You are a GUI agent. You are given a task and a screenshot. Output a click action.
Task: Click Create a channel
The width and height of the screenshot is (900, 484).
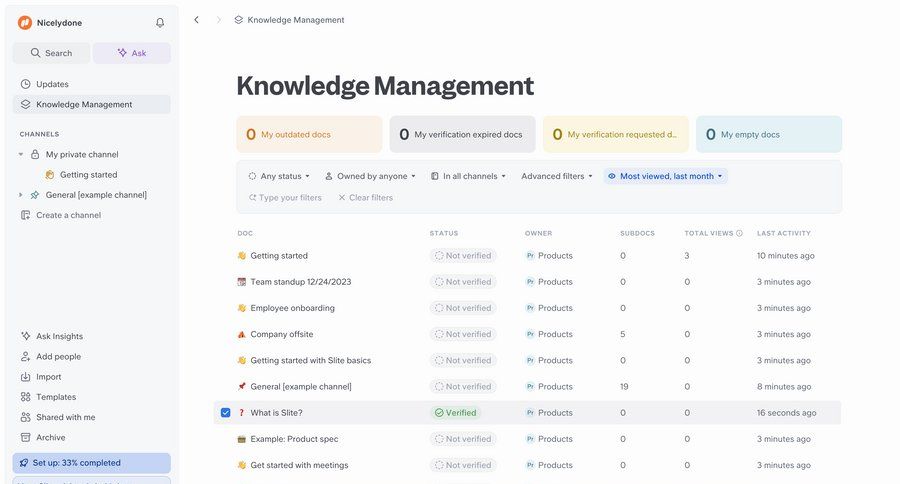click(x=68, y=215)
